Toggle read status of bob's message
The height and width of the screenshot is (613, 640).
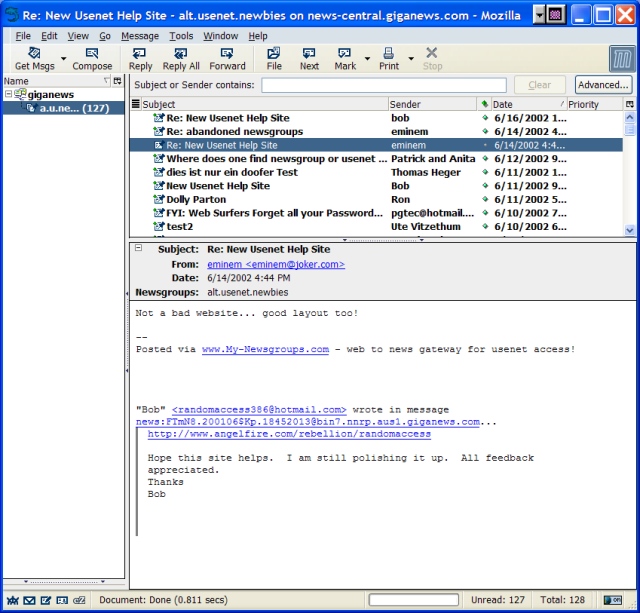485,118
